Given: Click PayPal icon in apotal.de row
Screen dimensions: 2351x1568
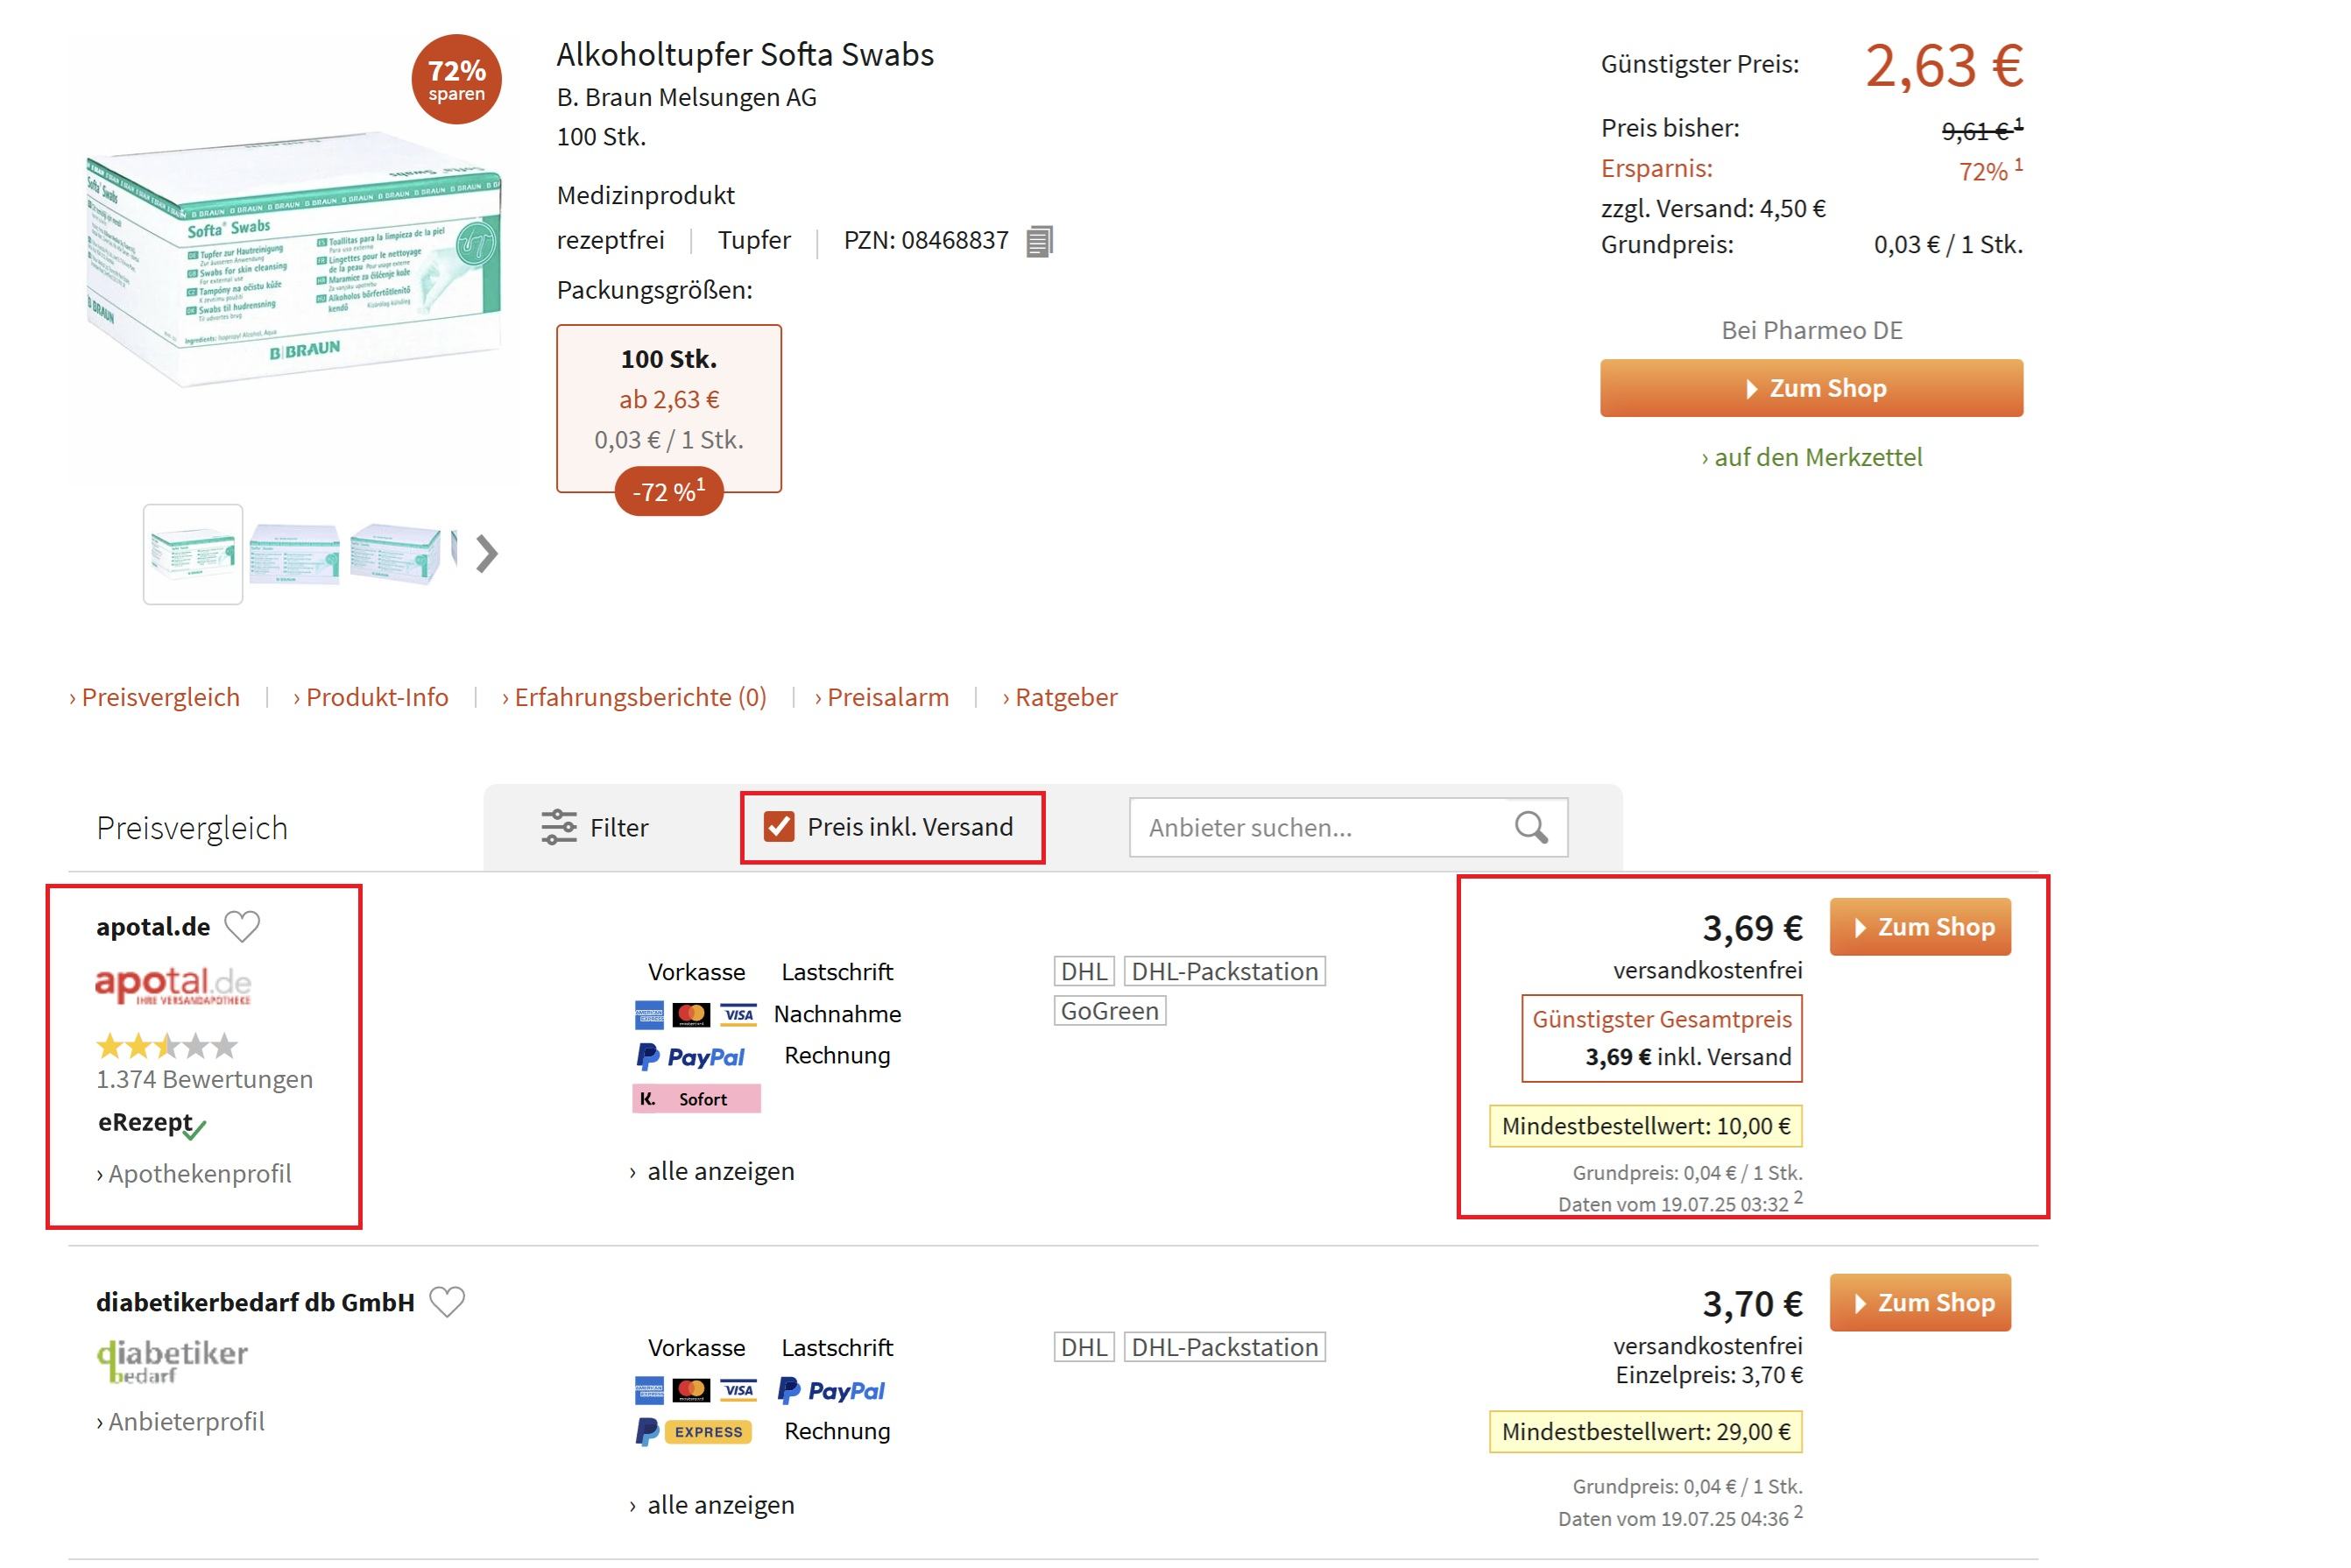Looking at the screenshot, I should [691, 1057].
